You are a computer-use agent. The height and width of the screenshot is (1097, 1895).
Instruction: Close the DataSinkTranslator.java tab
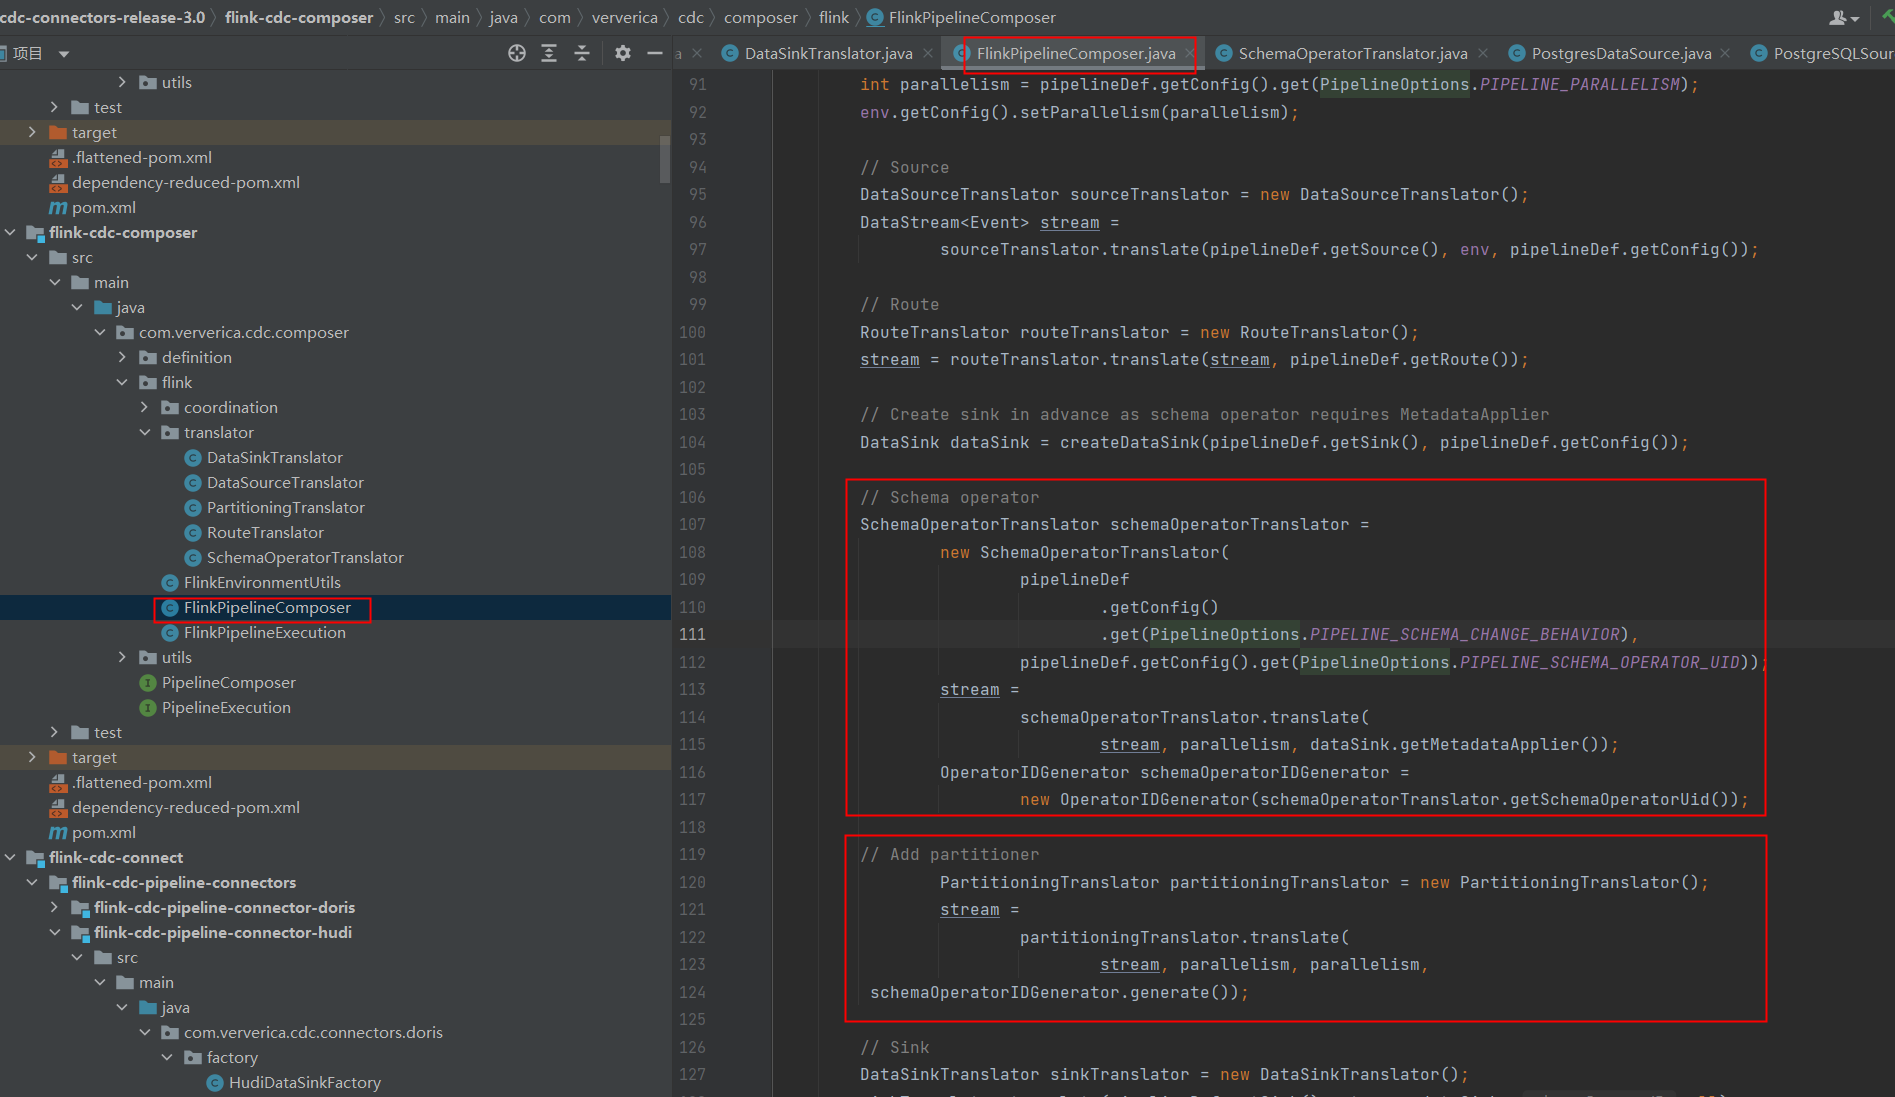(x=928, y=53)
